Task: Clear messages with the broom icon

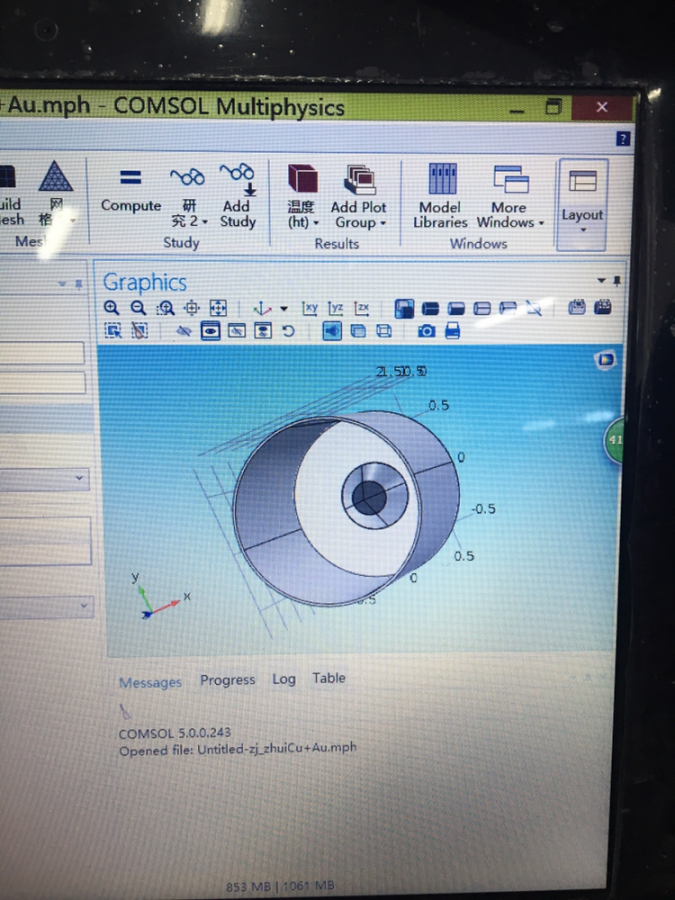Action: 125,712
